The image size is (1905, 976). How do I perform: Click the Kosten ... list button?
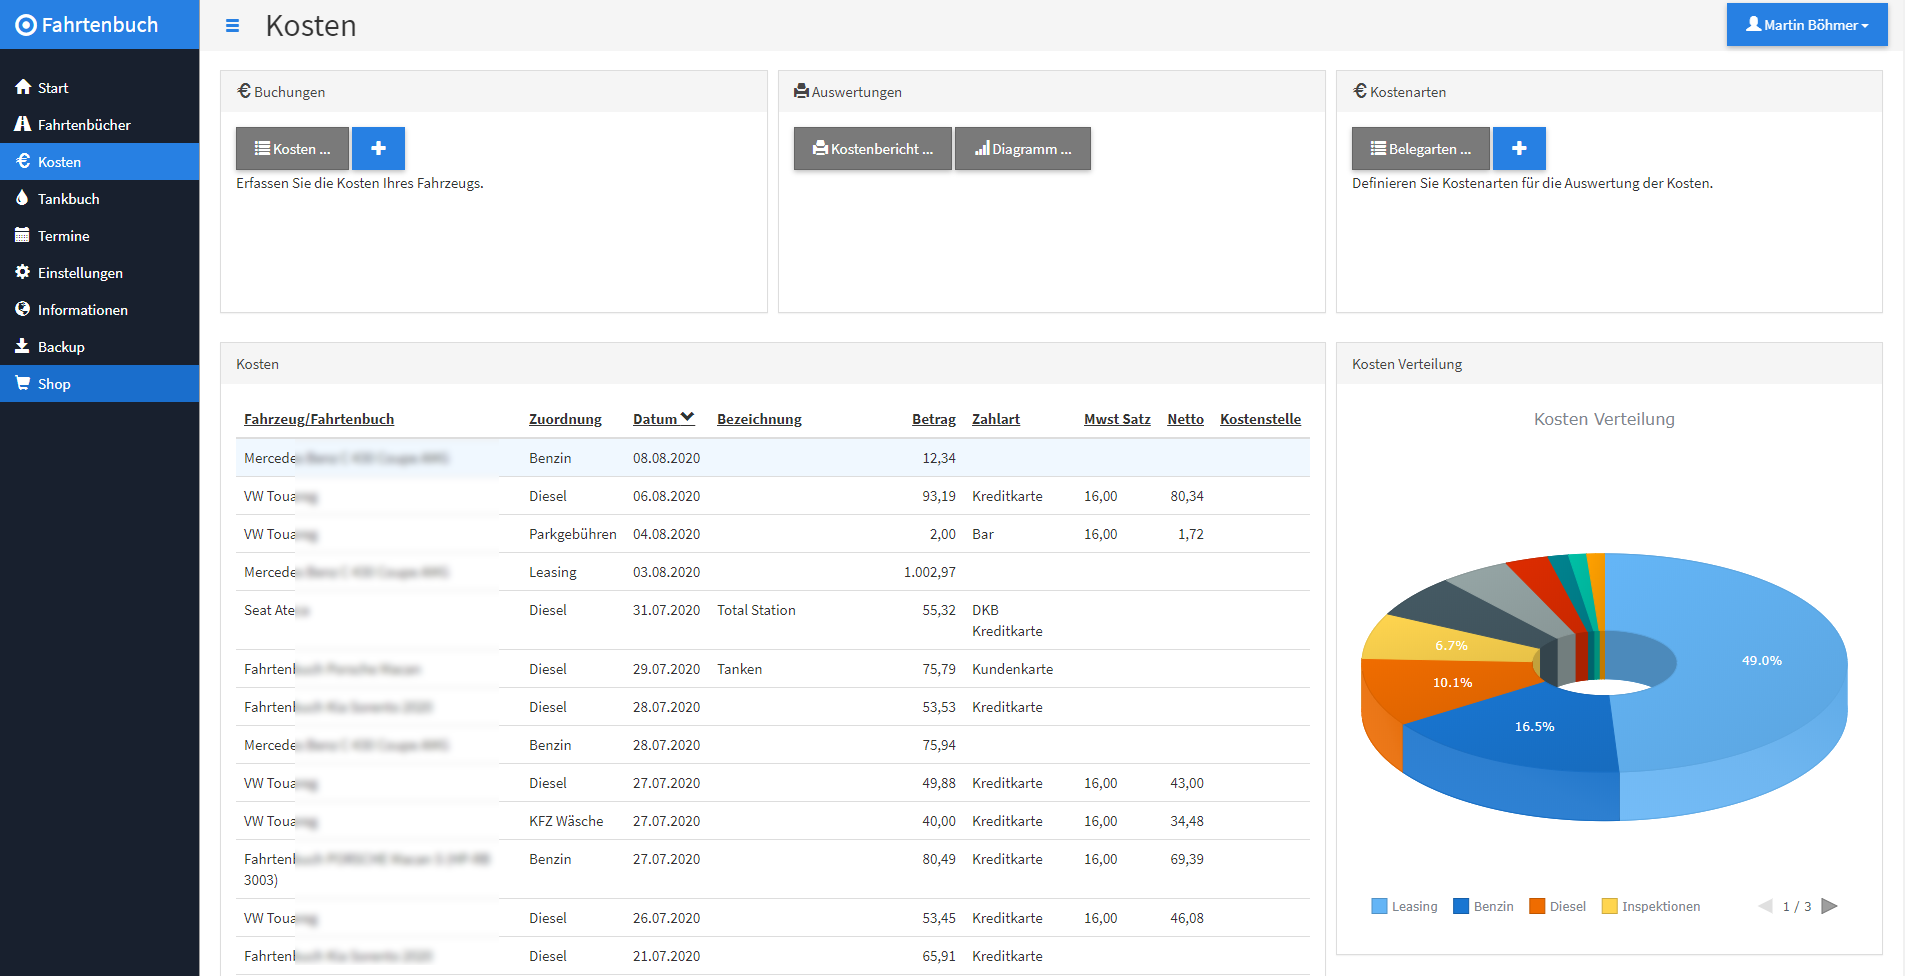pos(292,149)
